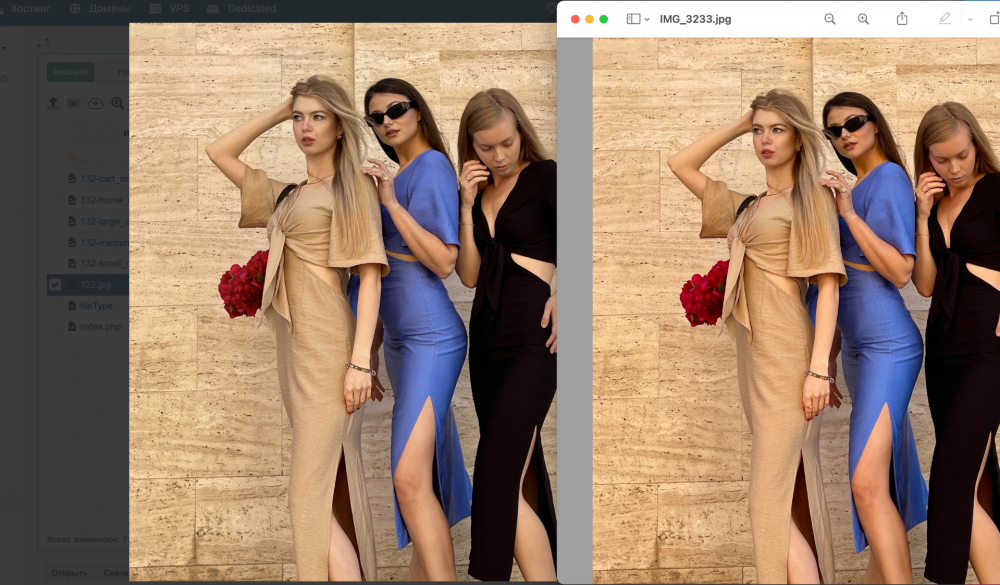1000x585 pixels.
Task: Click the Хостинг icon in the top bar
Action: (3, 8)
